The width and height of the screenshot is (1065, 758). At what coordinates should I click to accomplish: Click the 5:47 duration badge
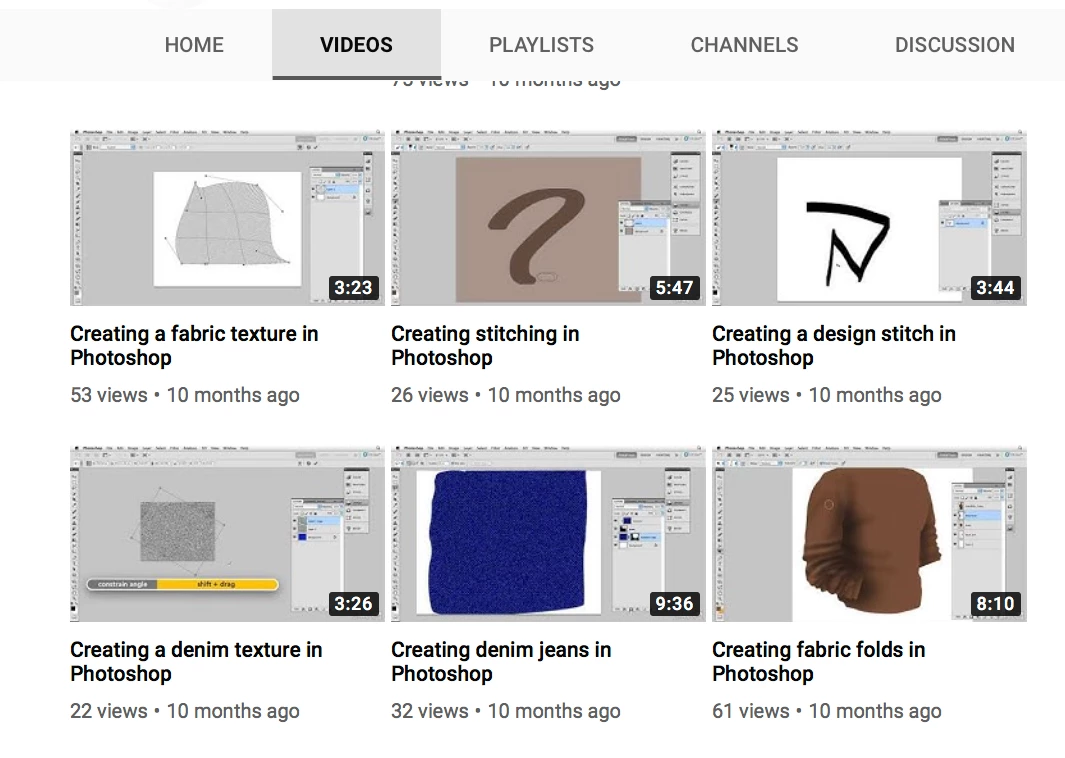(x=674, y=287)
